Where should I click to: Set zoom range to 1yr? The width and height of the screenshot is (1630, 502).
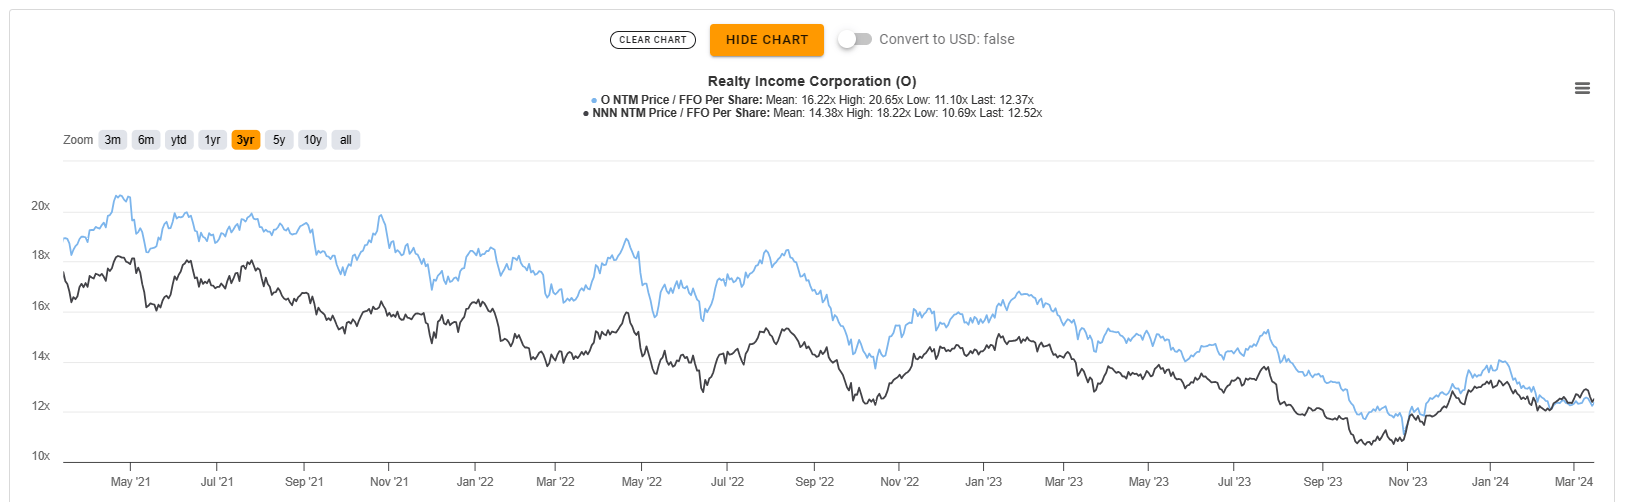coord(212,140)
